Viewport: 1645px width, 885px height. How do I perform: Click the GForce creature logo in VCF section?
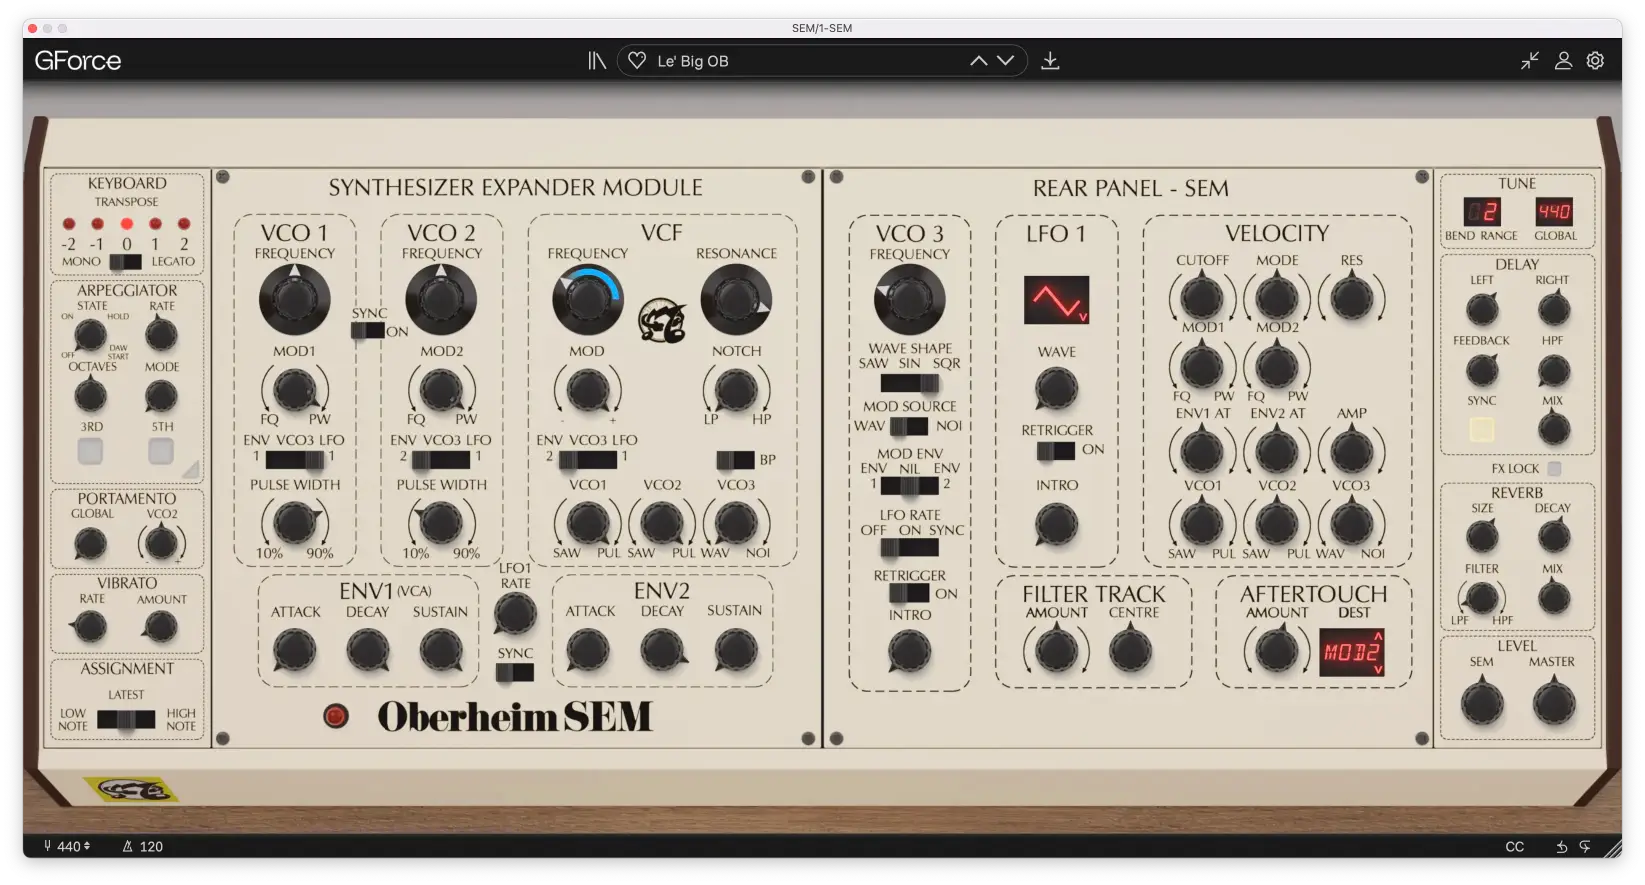[662, 320]
